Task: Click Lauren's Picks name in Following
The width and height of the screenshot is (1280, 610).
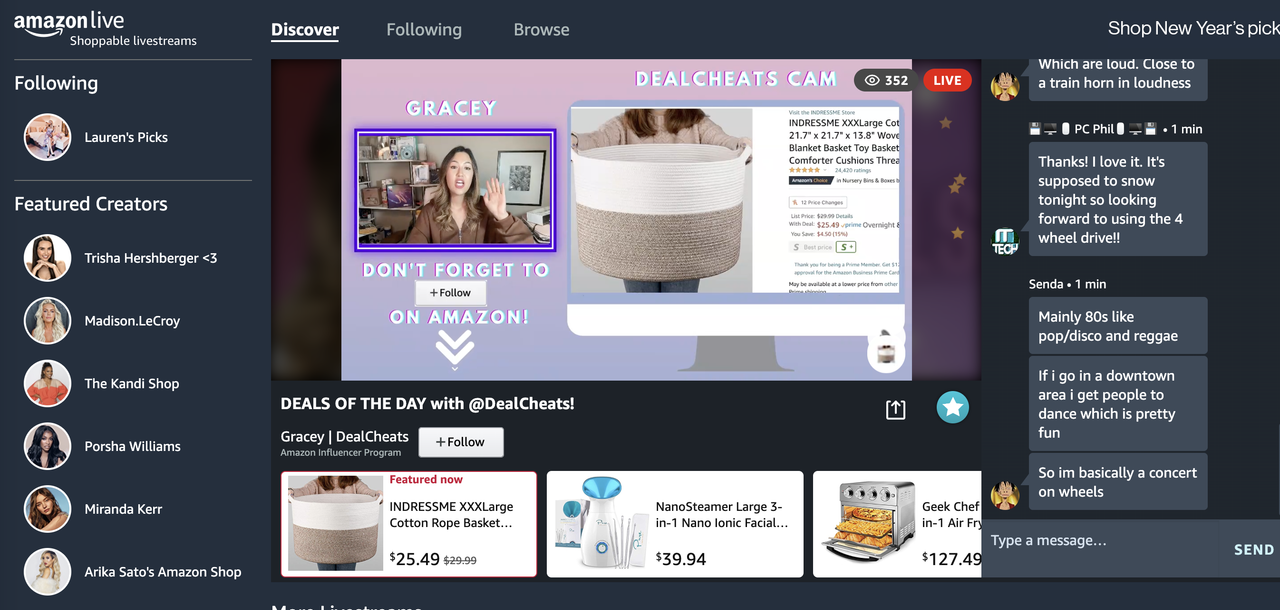Action: coord(126,137)
